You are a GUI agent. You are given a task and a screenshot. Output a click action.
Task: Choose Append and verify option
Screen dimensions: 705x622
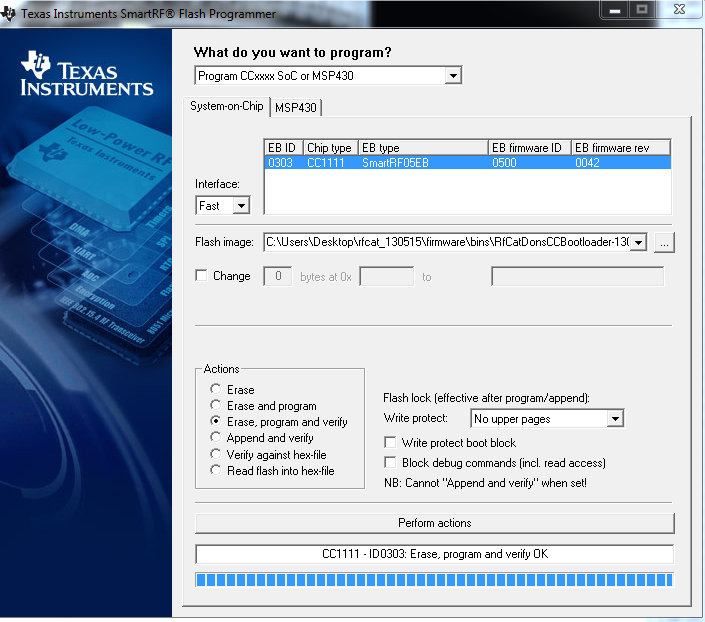(216, 438)
